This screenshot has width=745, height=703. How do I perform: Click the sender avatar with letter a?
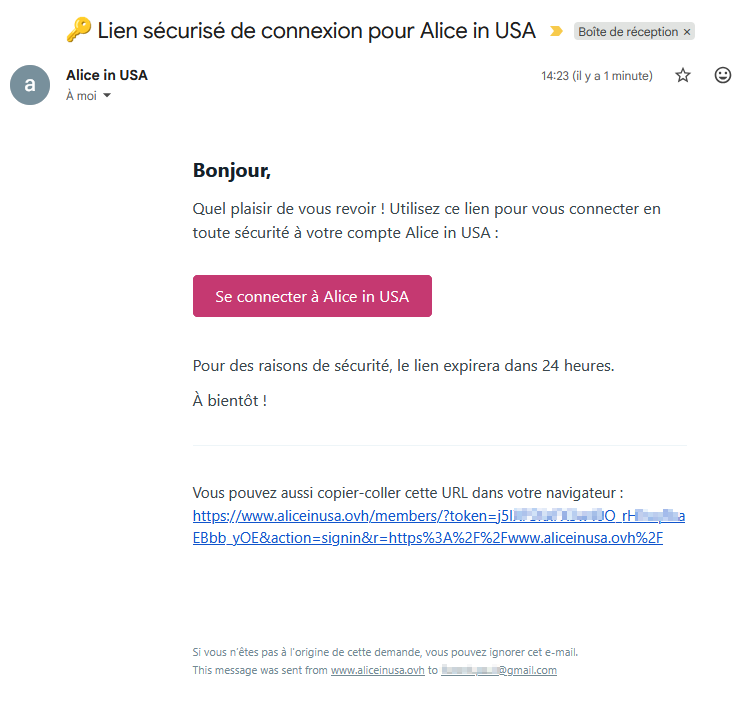click(30, 85)
